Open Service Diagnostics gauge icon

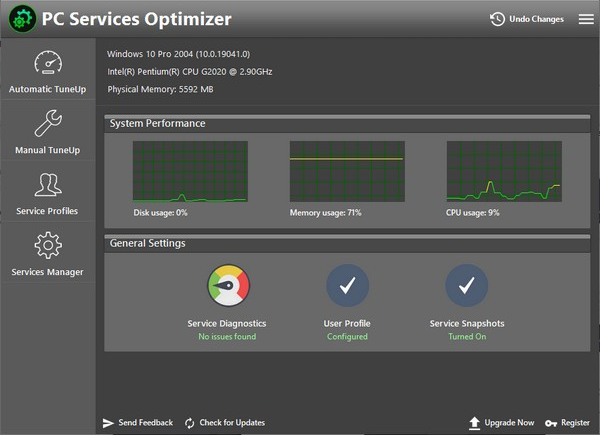[x=228, y=286]
